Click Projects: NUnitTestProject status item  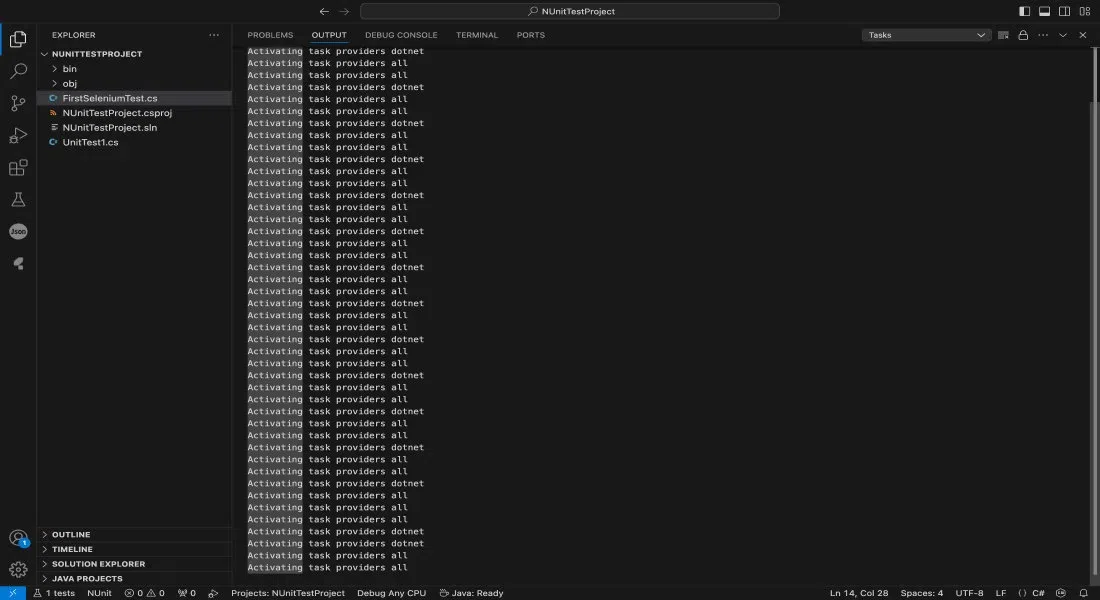click(288, 593)
